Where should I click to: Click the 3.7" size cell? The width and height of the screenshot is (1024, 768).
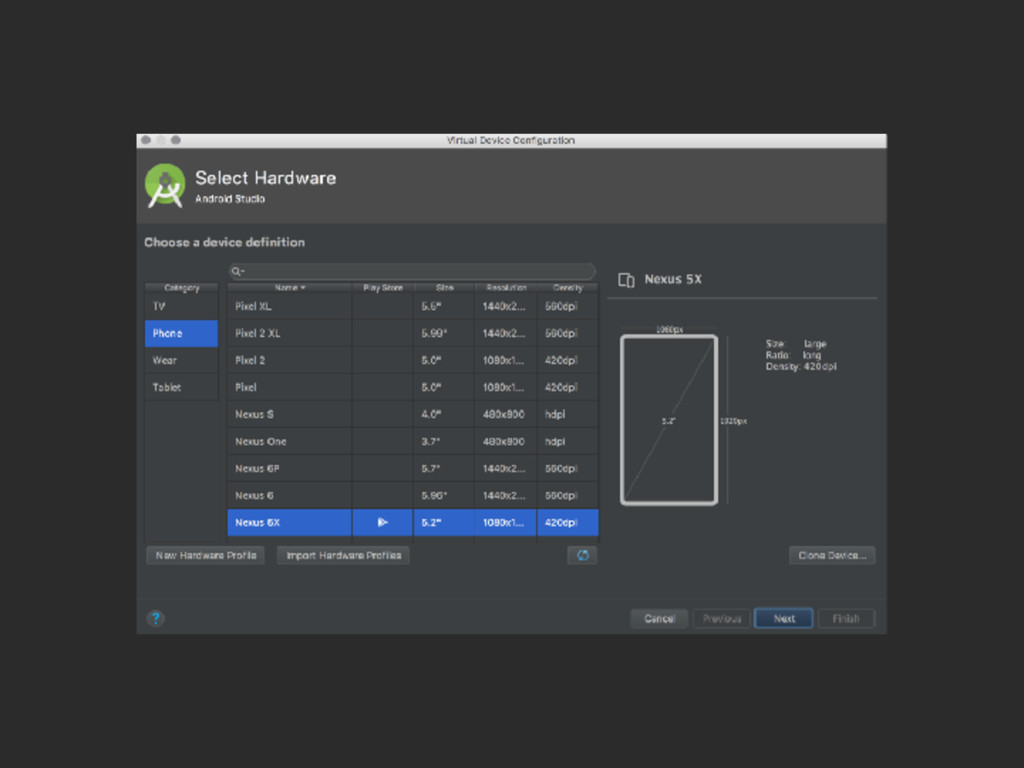(444, 441)
